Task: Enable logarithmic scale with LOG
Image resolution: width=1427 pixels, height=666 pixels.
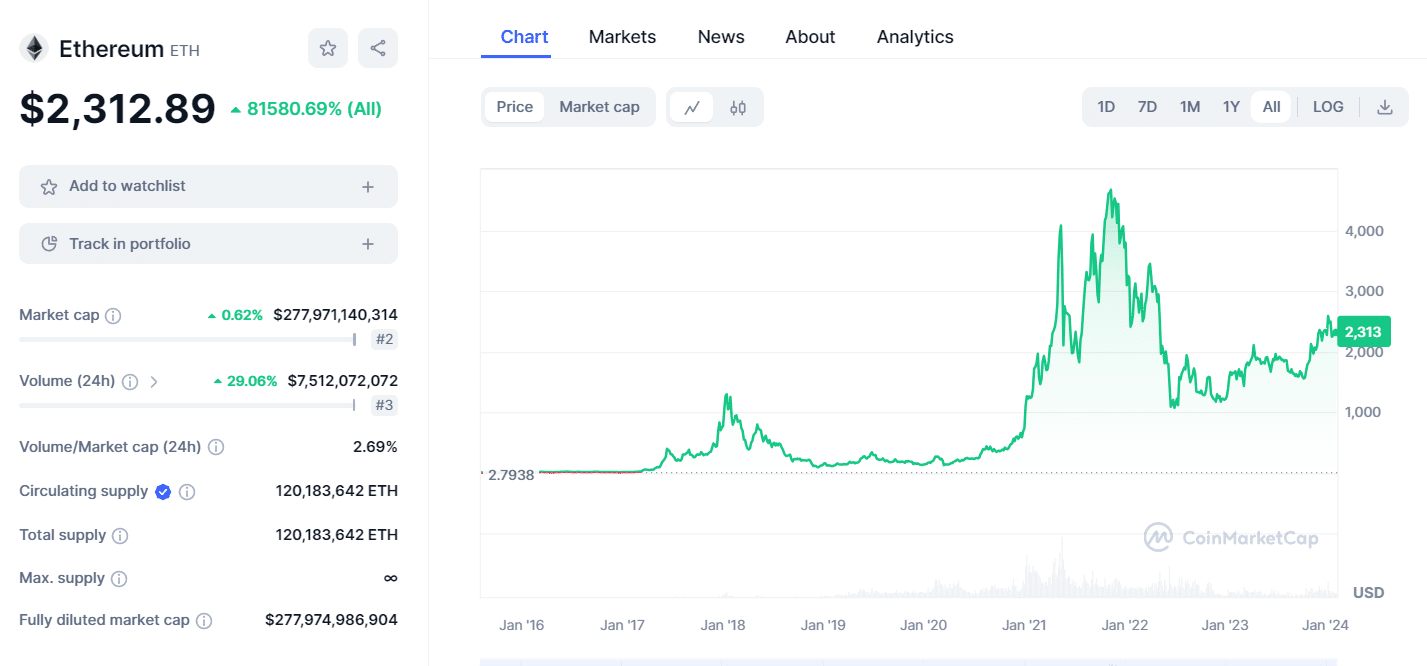Action: [x=1327, y=106]
